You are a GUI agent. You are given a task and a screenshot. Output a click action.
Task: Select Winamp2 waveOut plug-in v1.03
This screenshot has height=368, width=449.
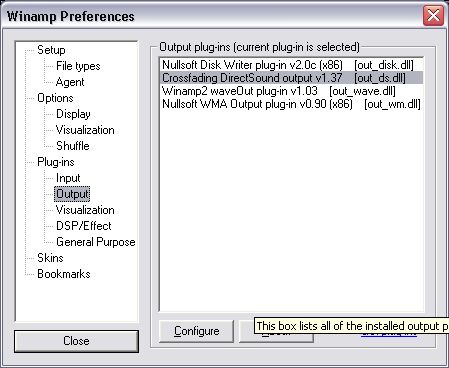point(291,91)
